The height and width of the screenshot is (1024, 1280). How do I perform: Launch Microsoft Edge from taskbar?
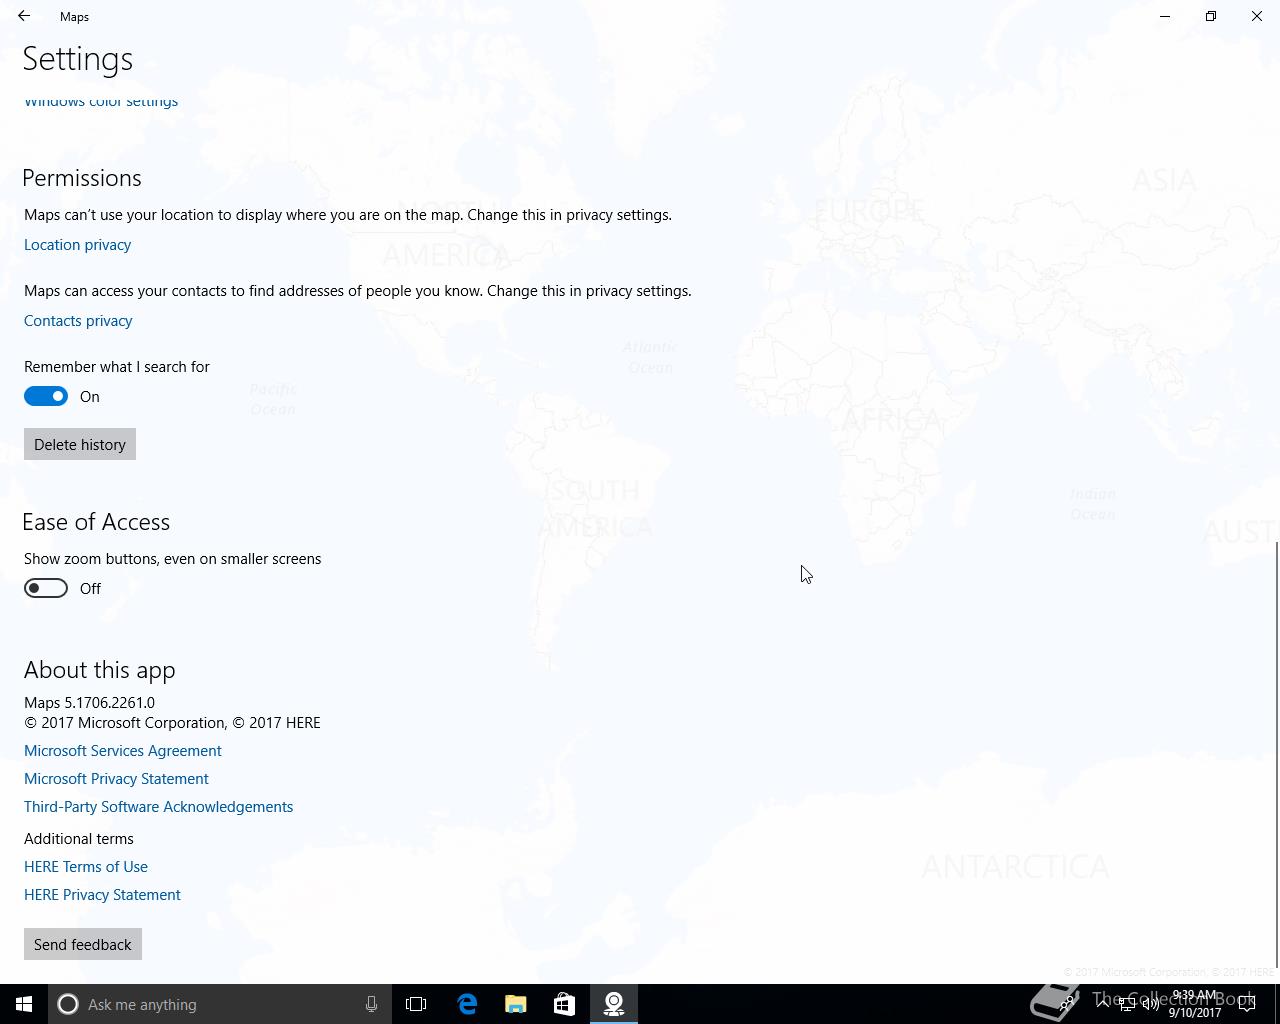(x=467, y=1004)
